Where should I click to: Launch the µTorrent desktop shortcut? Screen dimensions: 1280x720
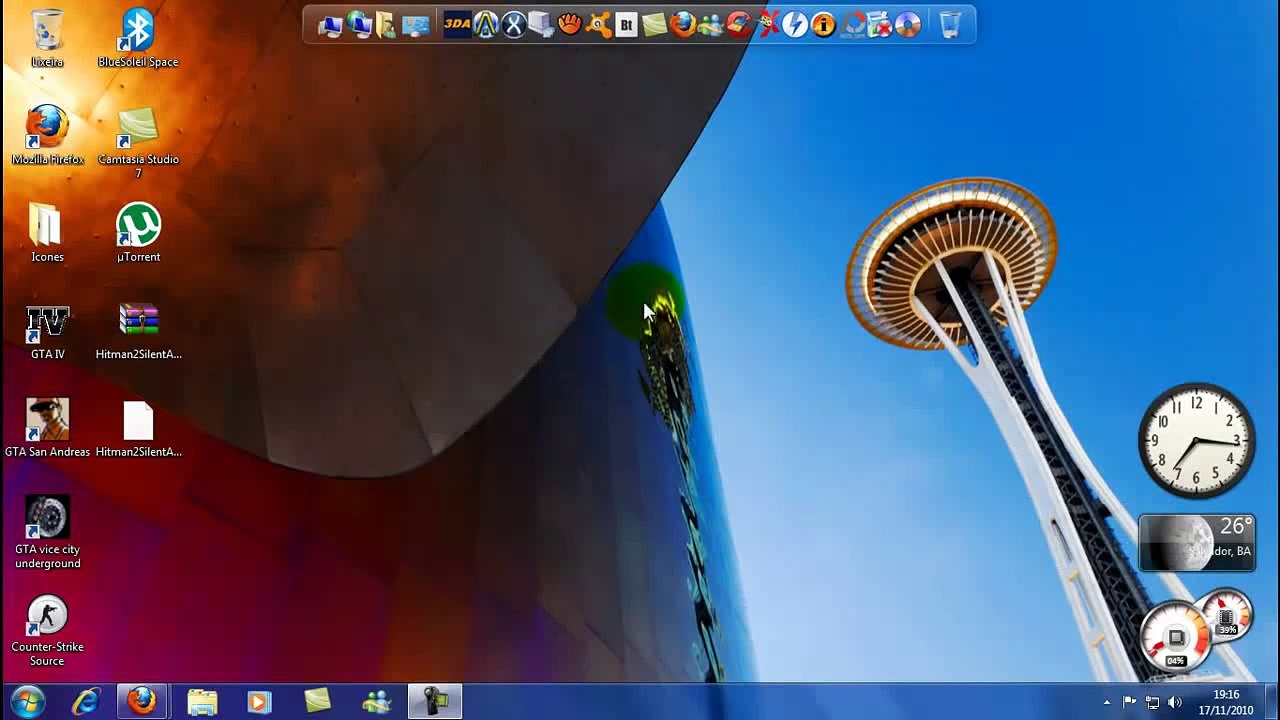click(x=138, y=232)
